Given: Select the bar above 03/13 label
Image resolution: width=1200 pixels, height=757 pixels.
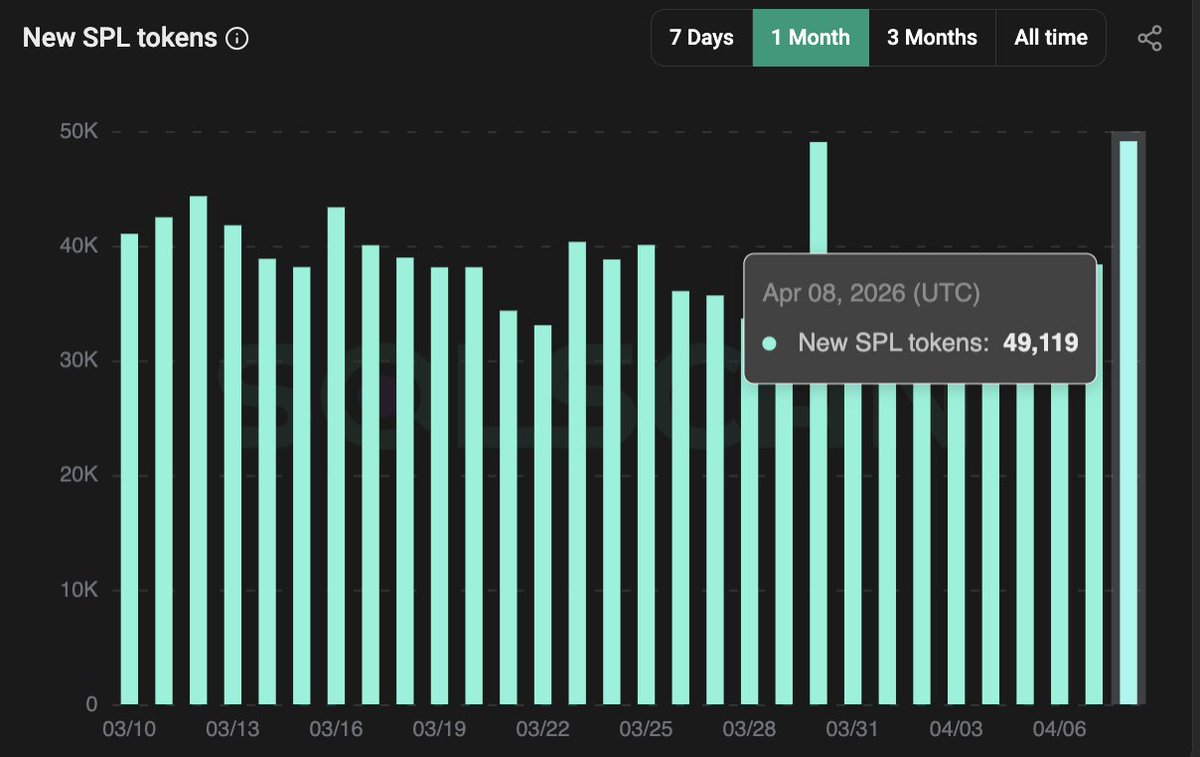Looking at the screenshot, I should (x=232, y=464).
